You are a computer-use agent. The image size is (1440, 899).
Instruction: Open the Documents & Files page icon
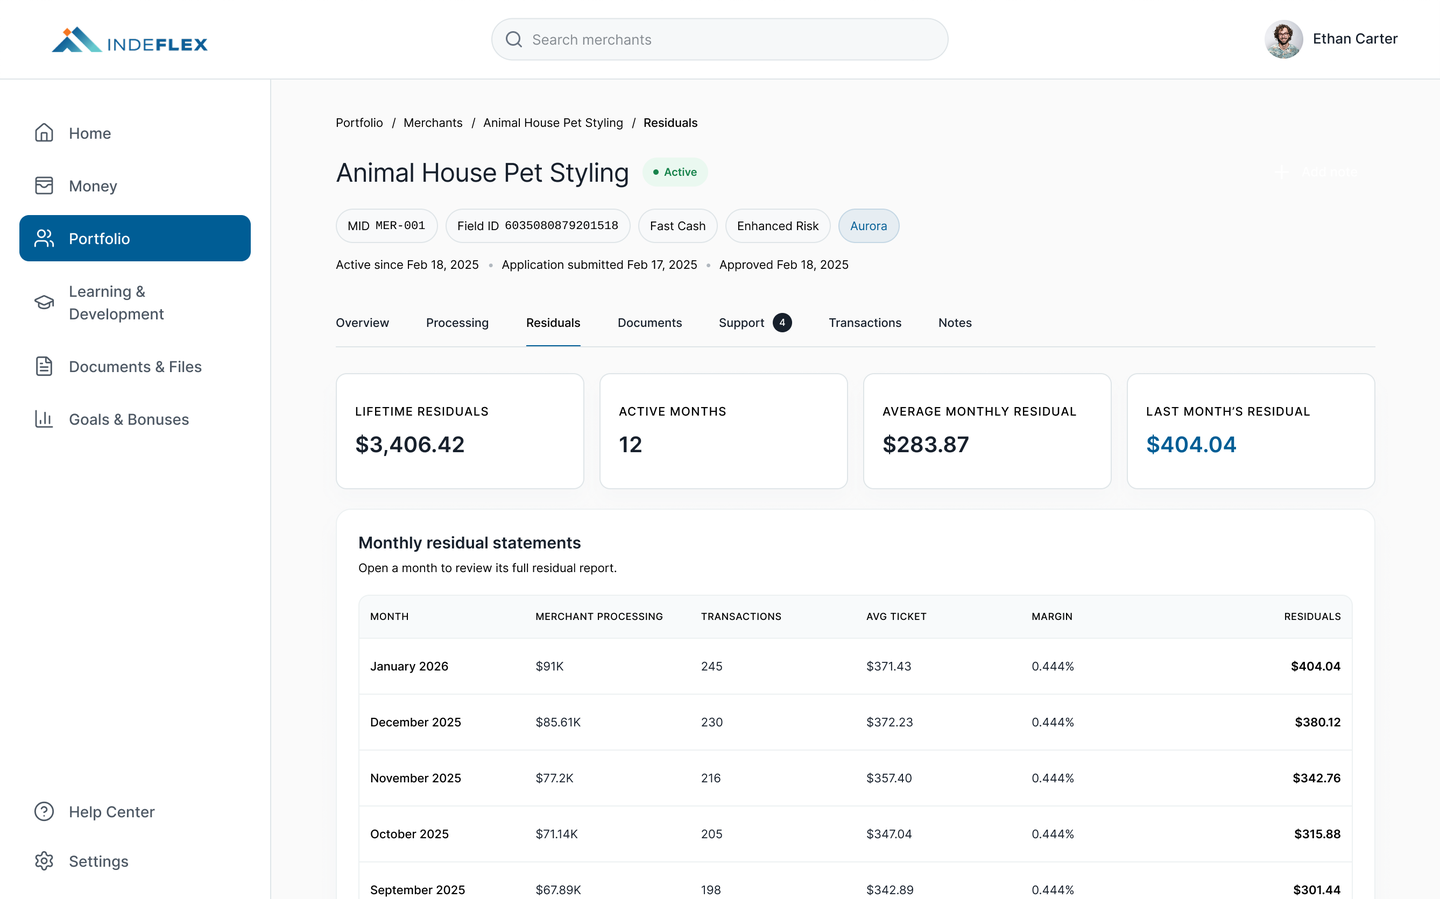coord(44,366)
